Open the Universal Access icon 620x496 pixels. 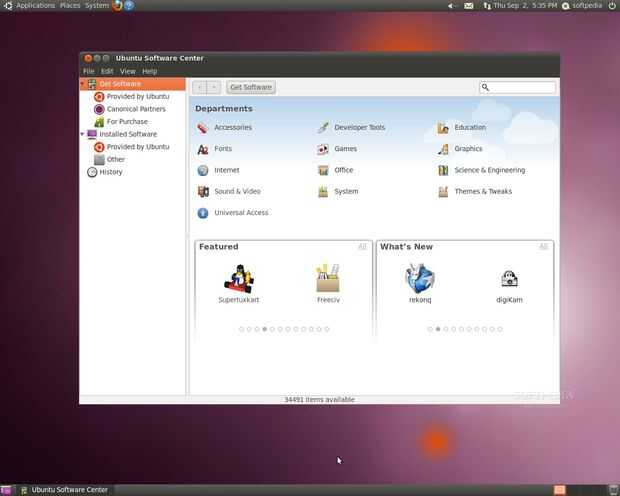coord(202,213)
